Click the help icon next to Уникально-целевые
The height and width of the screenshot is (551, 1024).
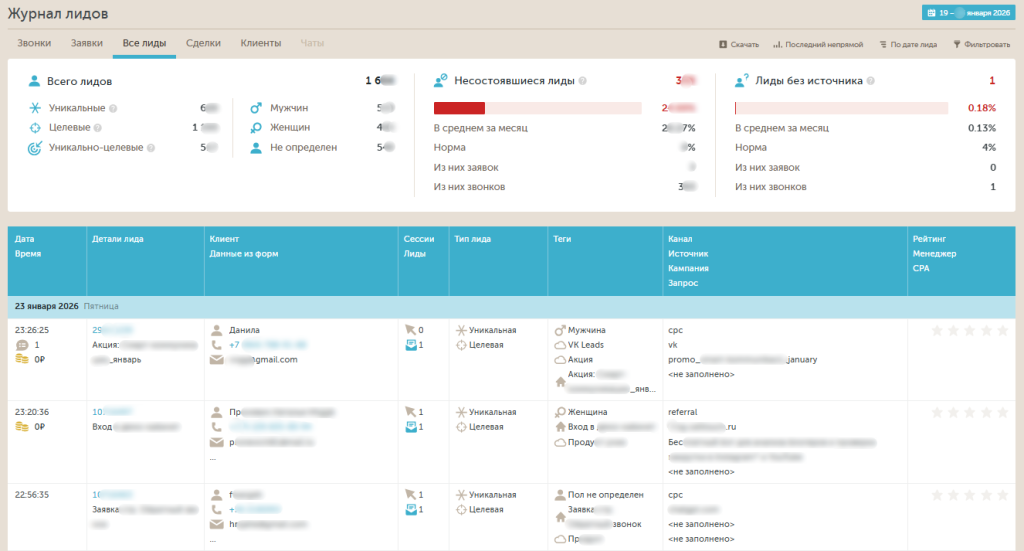pos(151,148)
